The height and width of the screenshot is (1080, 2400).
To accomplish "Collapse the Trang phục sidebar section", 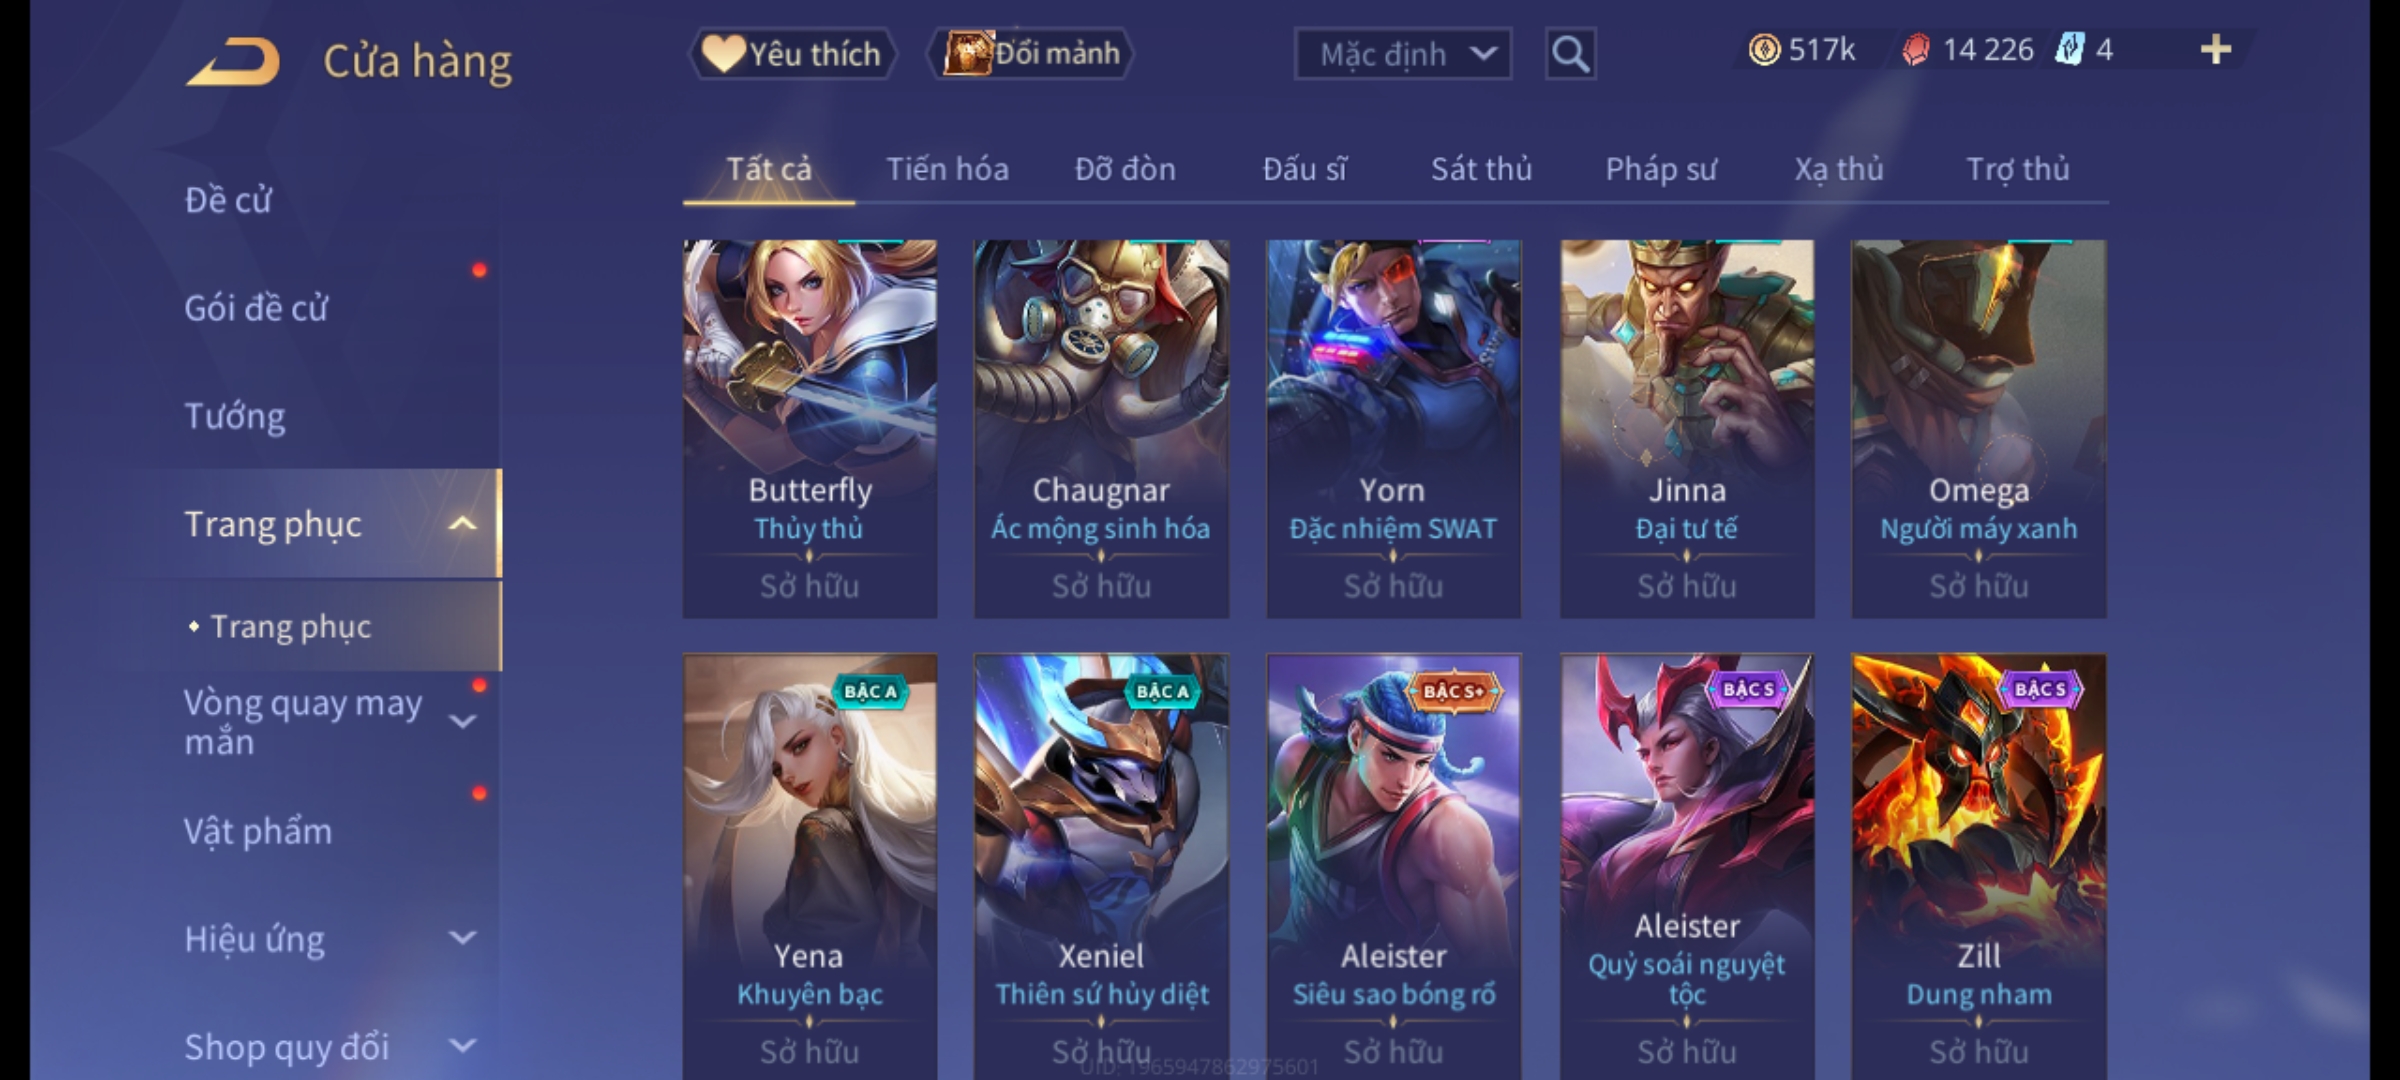I will point(462,524).
